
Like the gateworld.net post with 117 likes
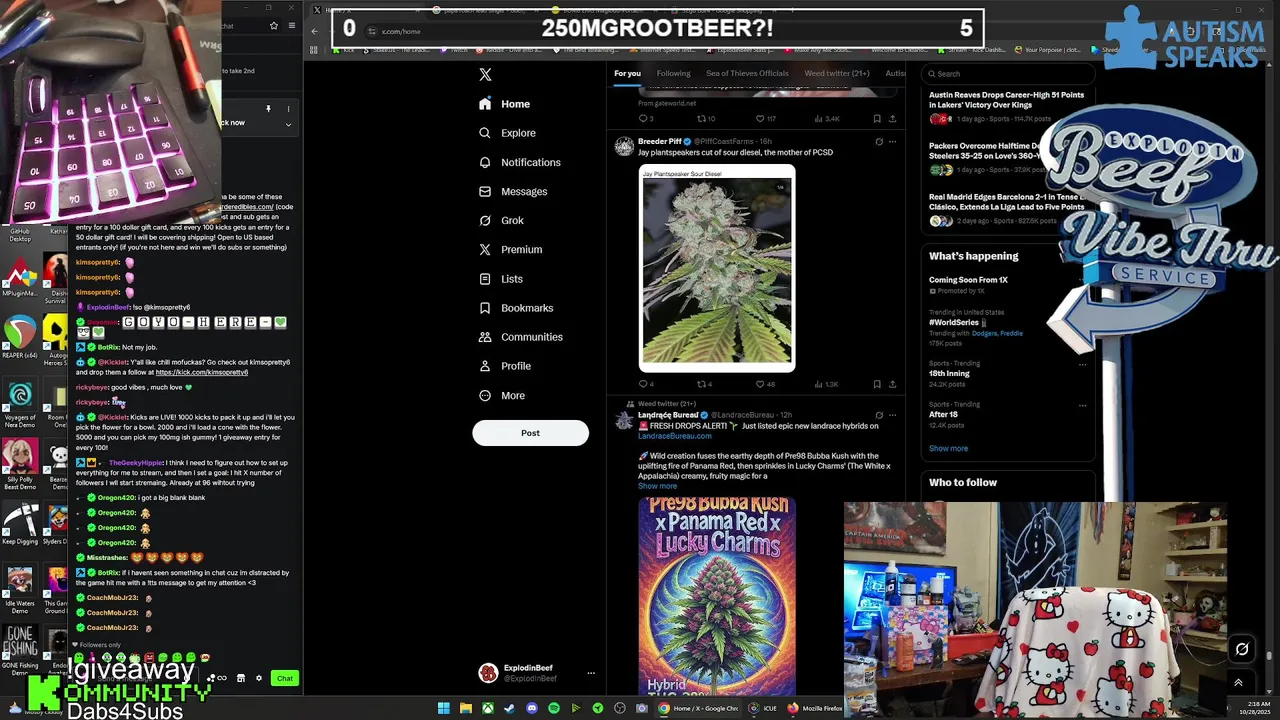pyautogui.click(x=764, y=119)
